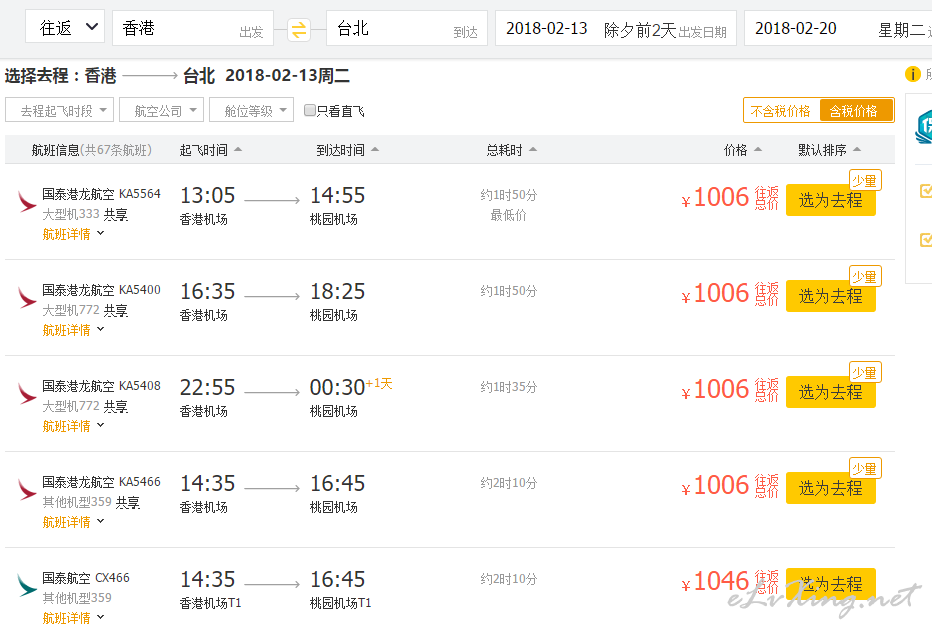Expand 航班详情 for flight CX466
932x631 pixels.
pyautogui.click(x=73, y=618)
